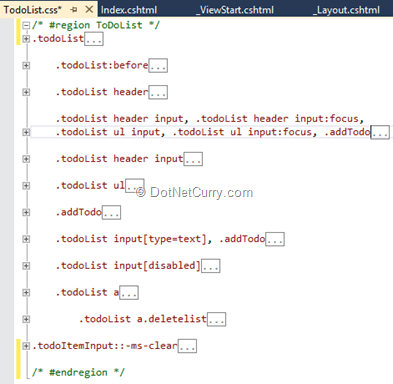This screenshot has height=384, width=393.
Task: Click ellipsis box after input[type=text], .addTodo
Action: [275, 239]
